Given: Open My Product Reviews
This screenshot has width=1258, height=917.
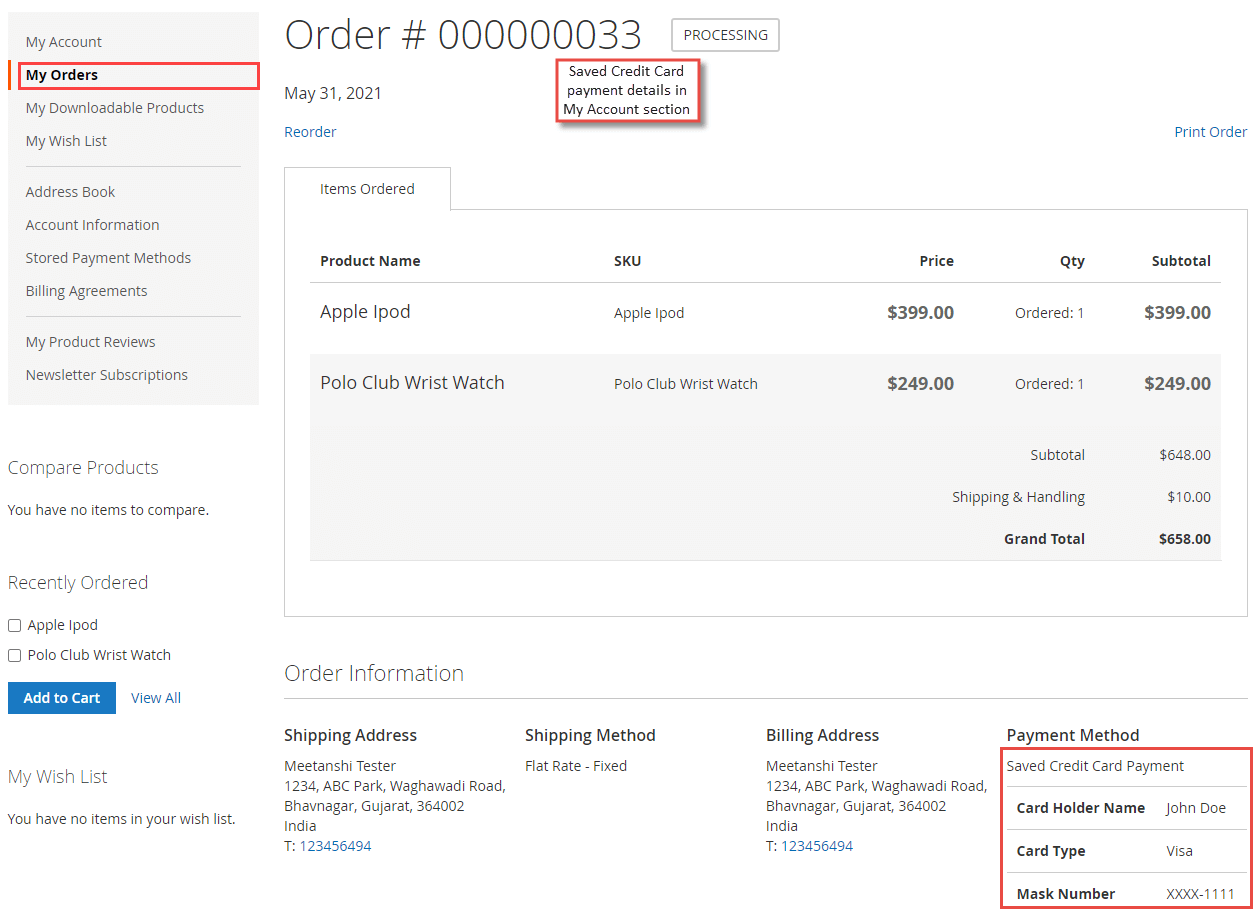Looking at the screenshot, I should pyautogui.click(x=90, y=342).
